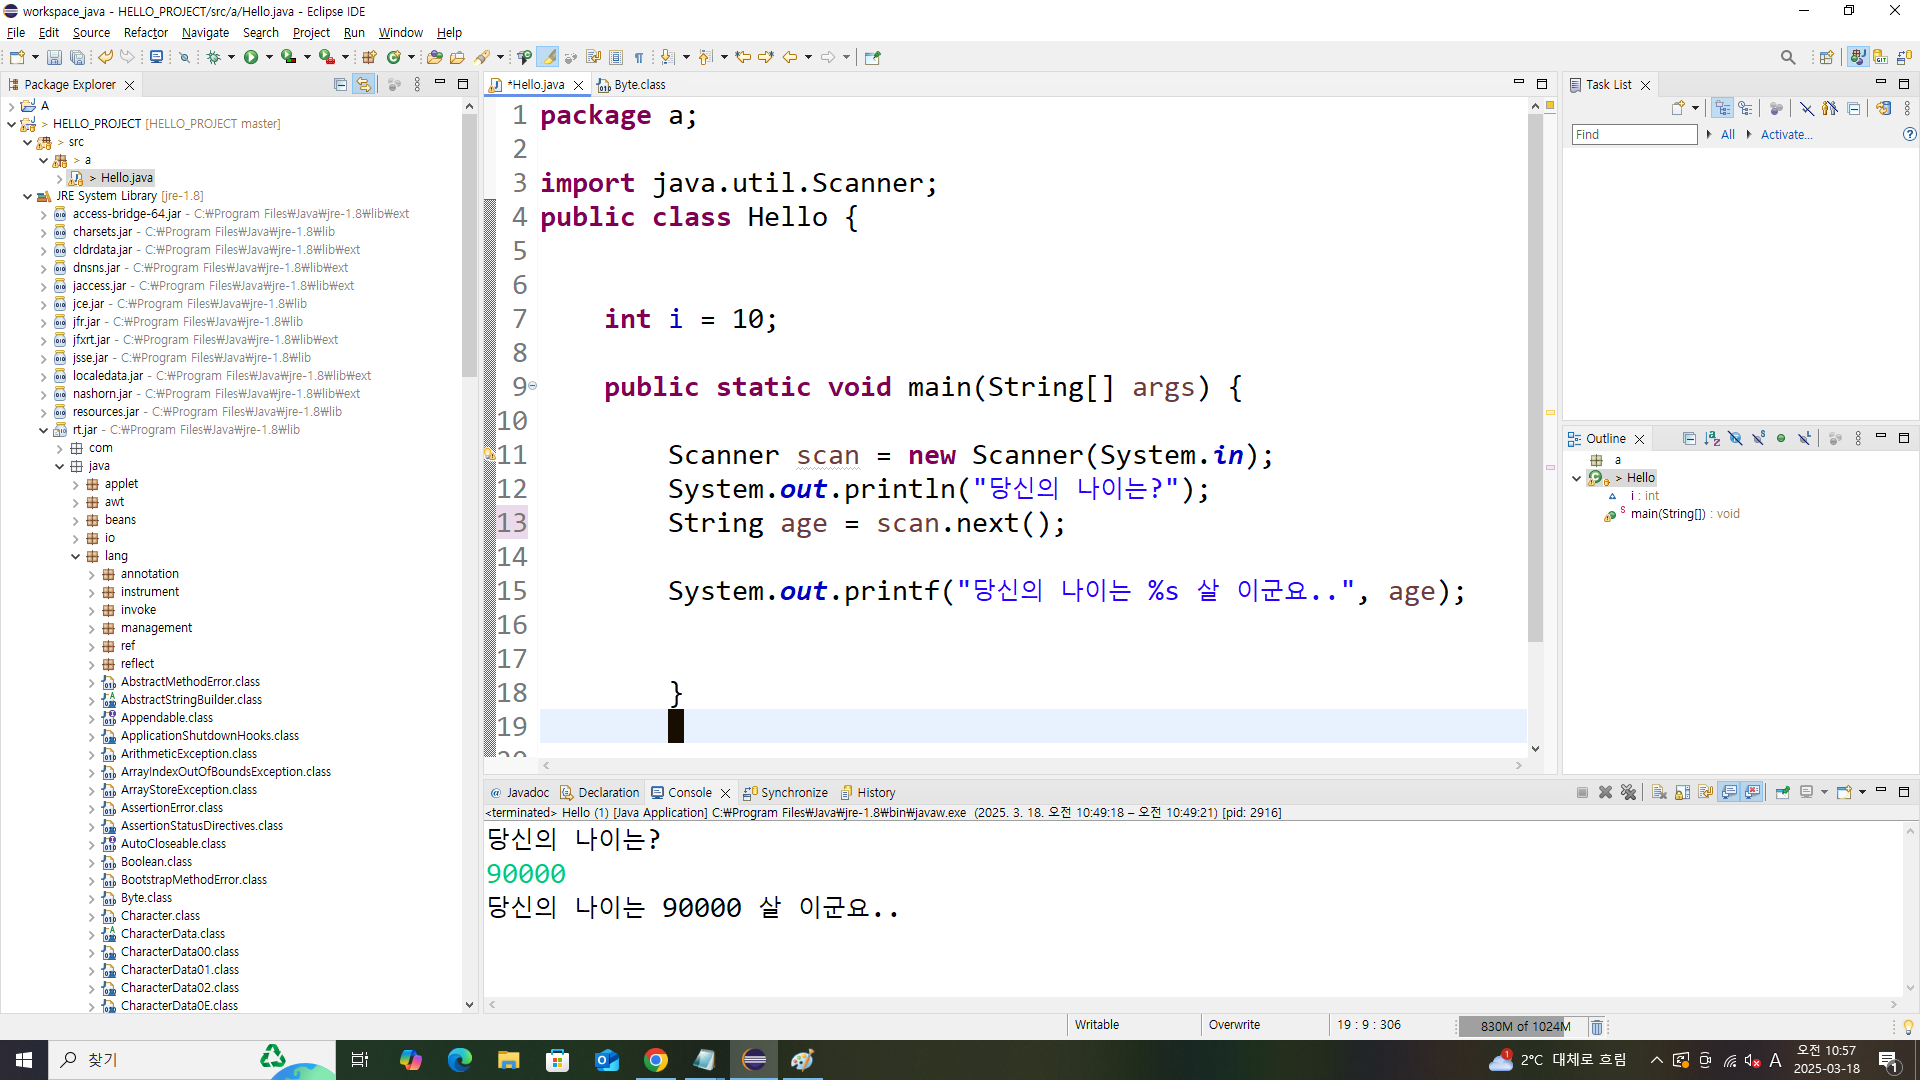The height and width of the screenshot is (1080, 1920).
Task: Toggle Word Wrap in Console toolbar
Action: pyautogui.click(x=1705, y=792)
